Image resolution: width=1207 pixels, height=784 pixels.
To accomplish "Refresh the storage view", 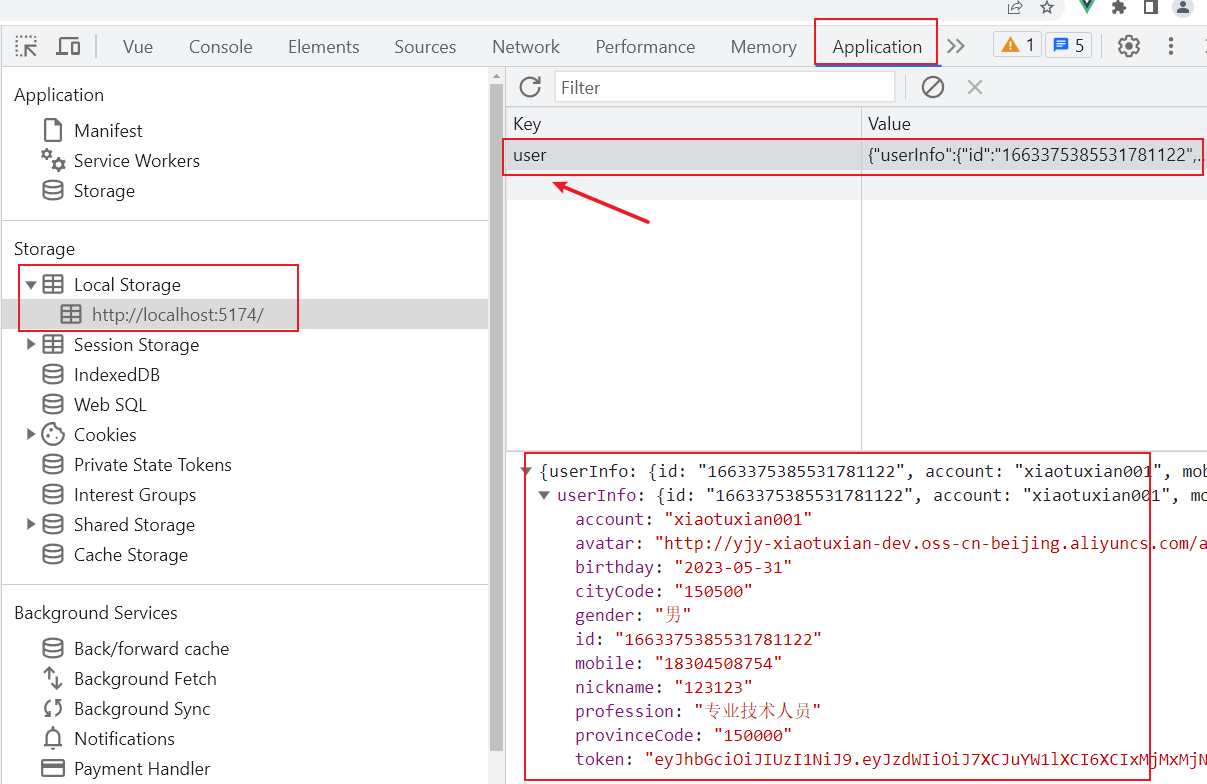I will click(x=530, y=87).
